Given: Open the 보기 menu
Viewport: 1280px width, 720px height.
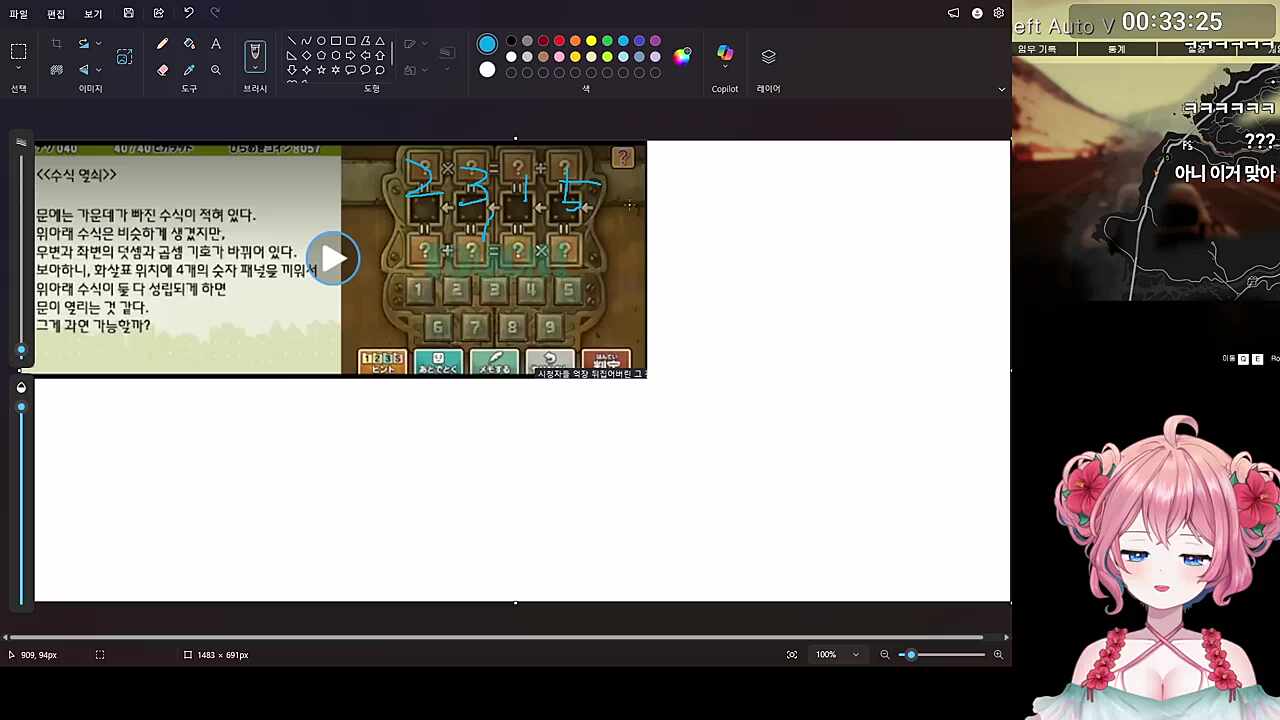Looking at the screenshot, I should [x=93, y=14].
